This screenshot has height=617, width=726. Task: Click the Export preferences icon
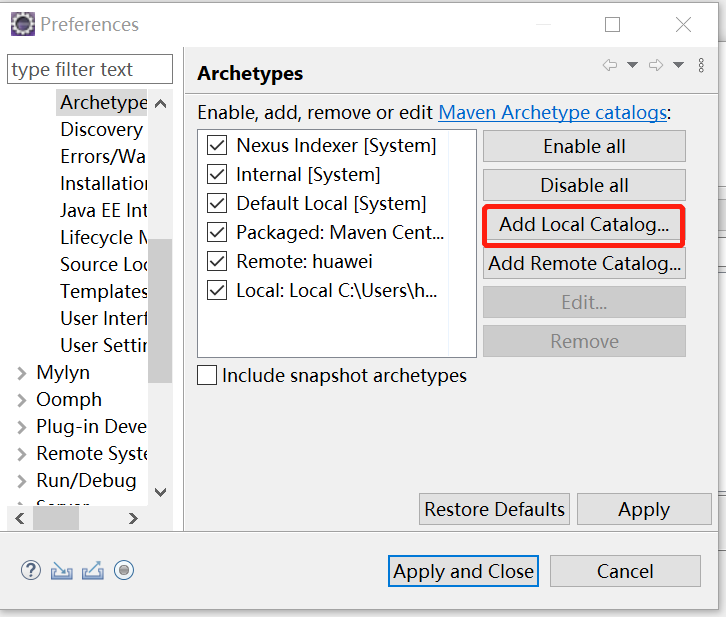(x=93, y=570)
